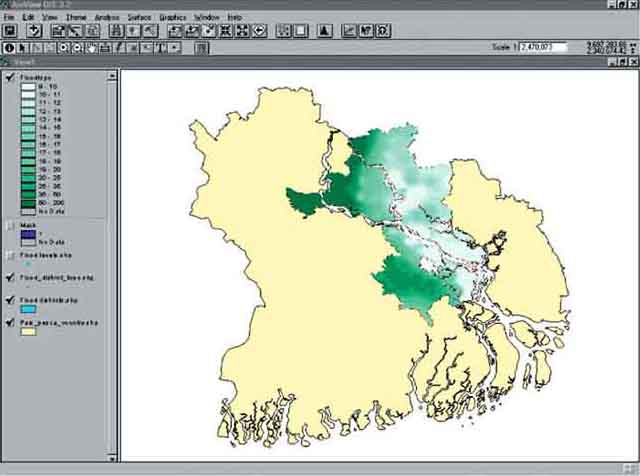Open the Analysis menu

106,18
